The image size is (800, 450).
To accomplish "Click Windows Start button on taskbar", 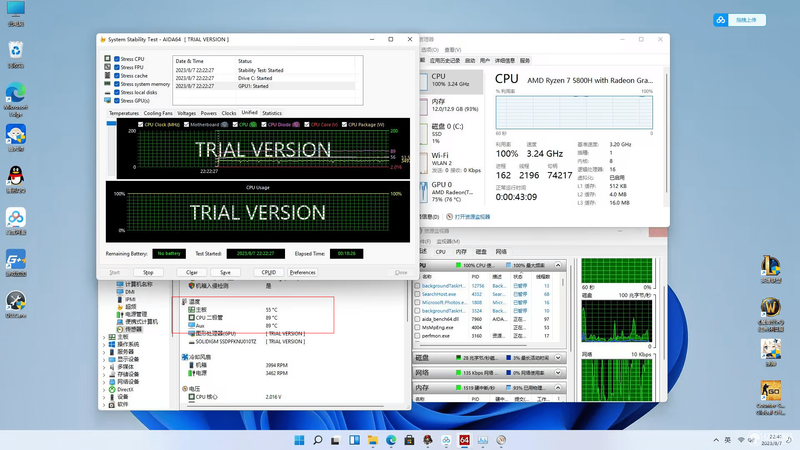I will click(299, 440).
